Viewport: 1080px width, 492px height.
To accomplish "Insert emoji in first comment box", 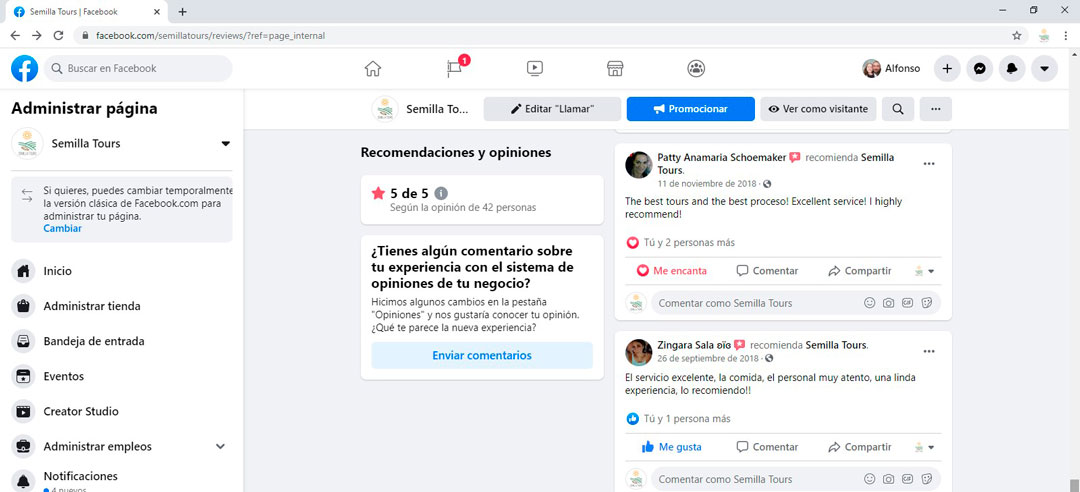I will pos(870,303).
